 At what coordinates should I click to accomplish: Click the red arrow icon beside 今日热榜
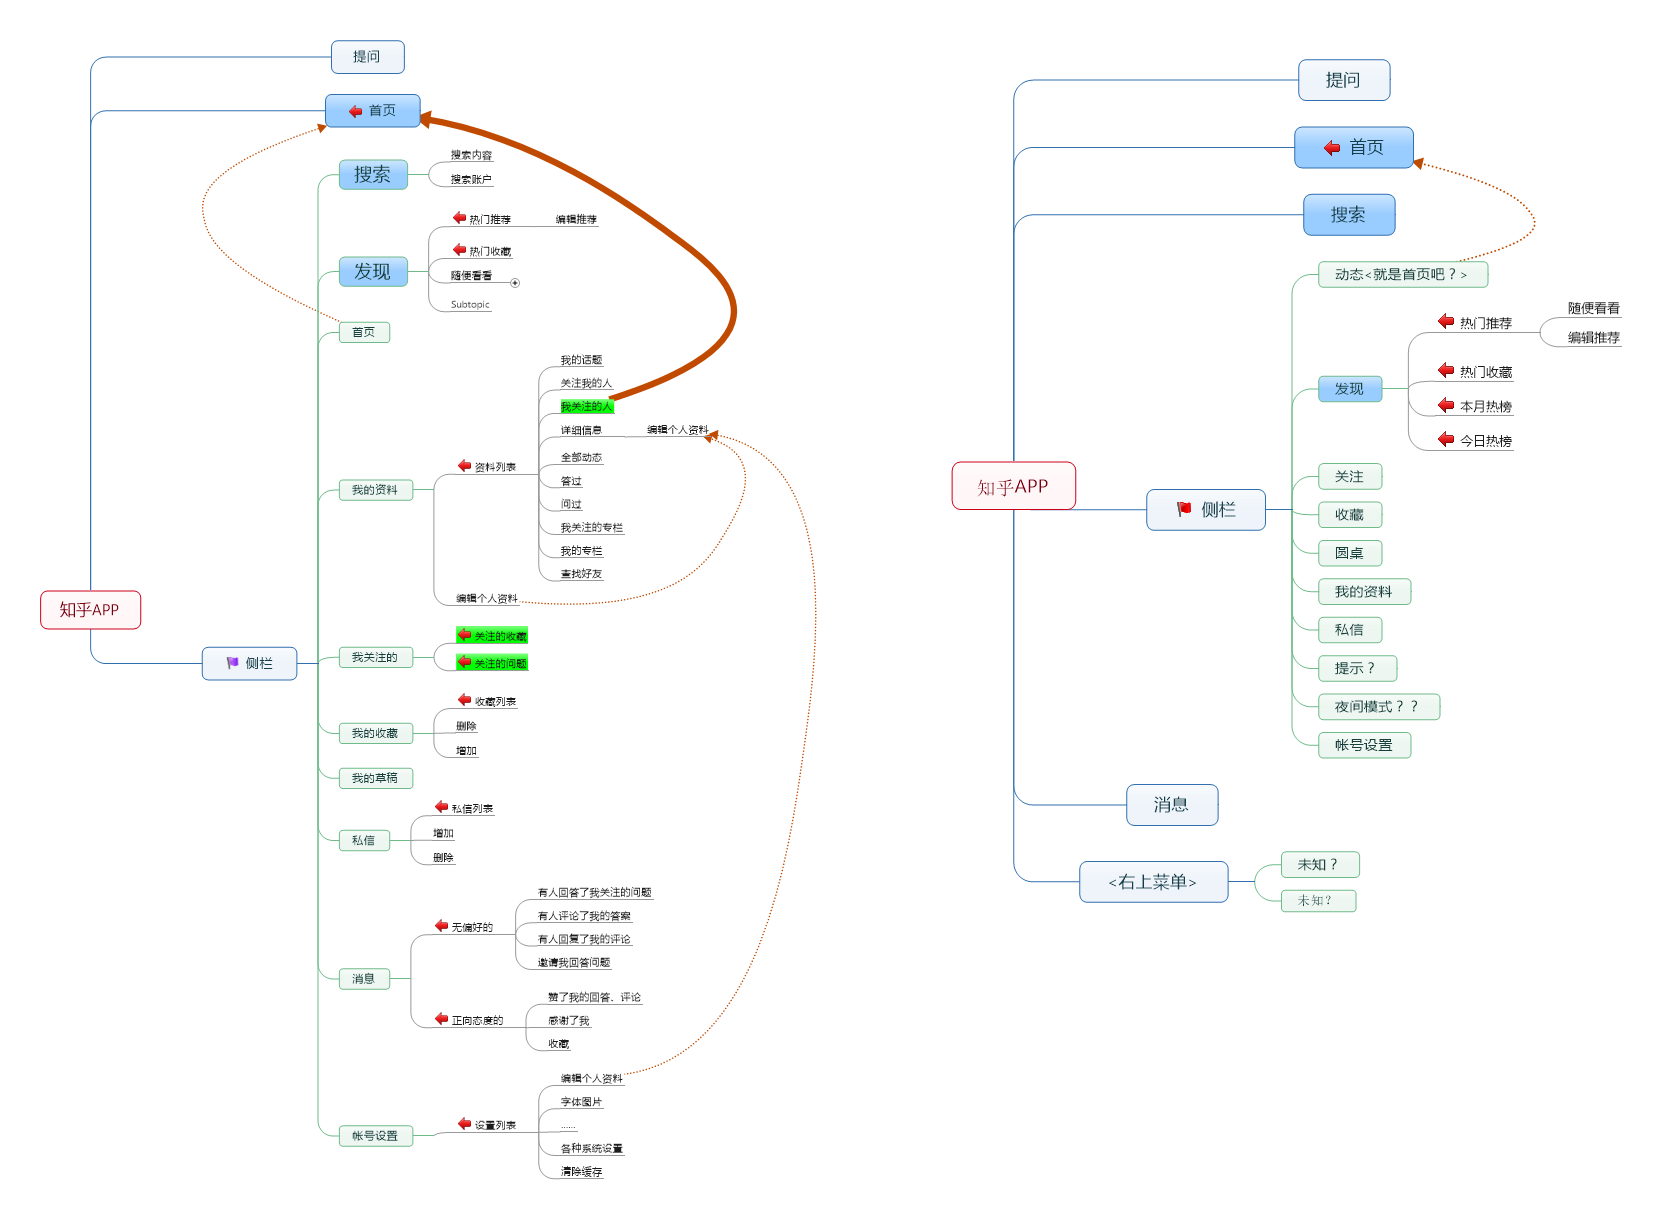1446,439
